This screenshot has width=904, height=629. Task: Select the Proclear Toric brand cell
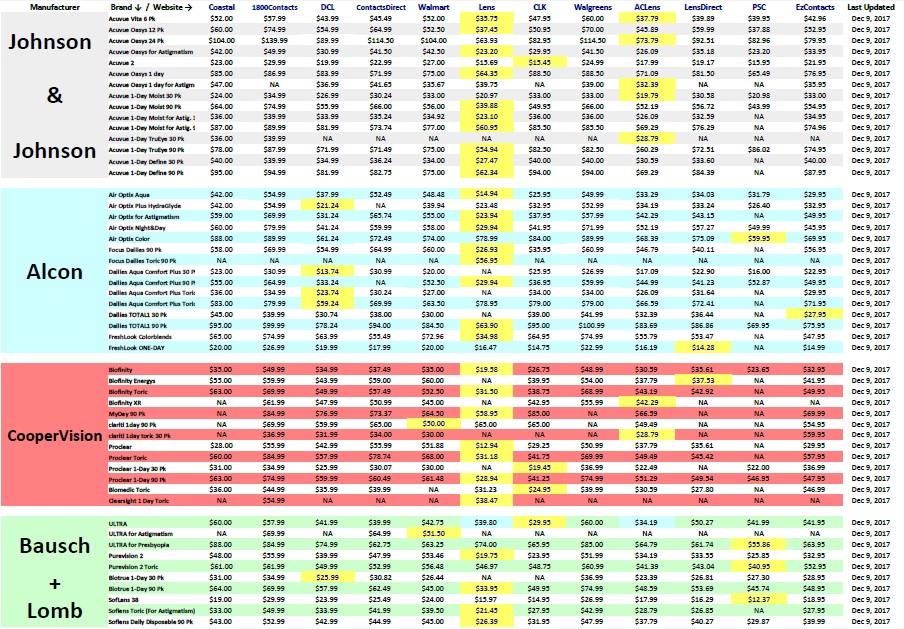pos(127,458)
